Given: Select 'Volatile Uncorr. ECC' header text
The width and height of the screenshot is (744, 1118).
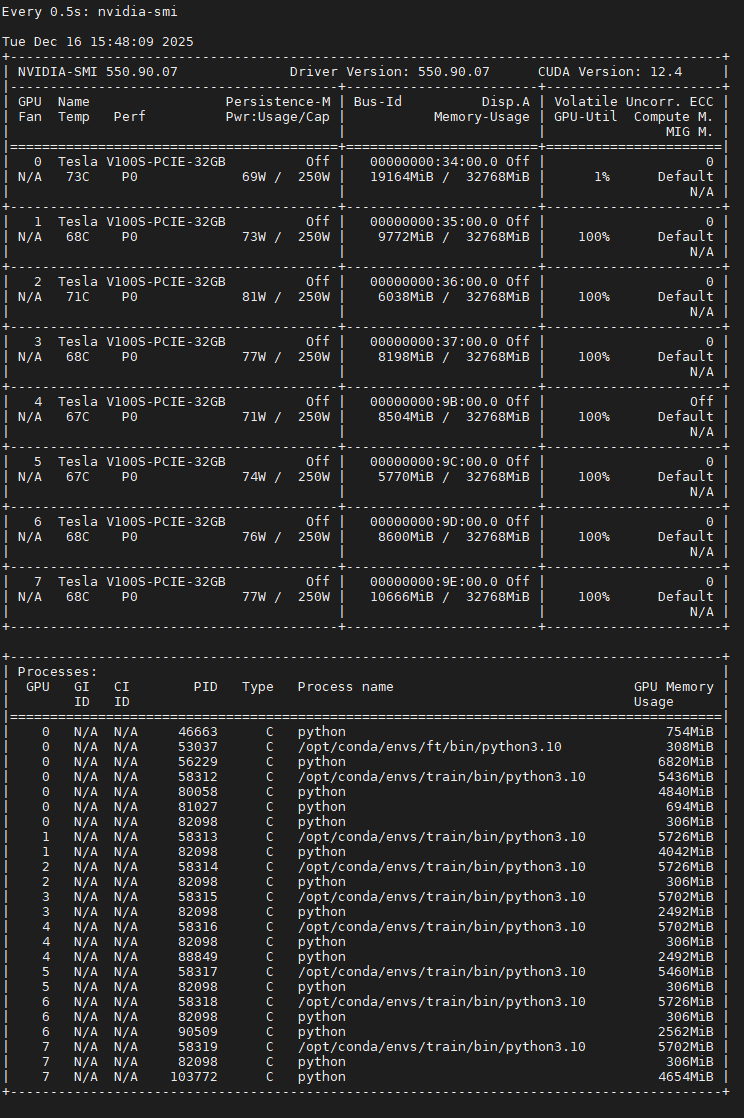Looking at the screenshot, I should click(633, 102).
